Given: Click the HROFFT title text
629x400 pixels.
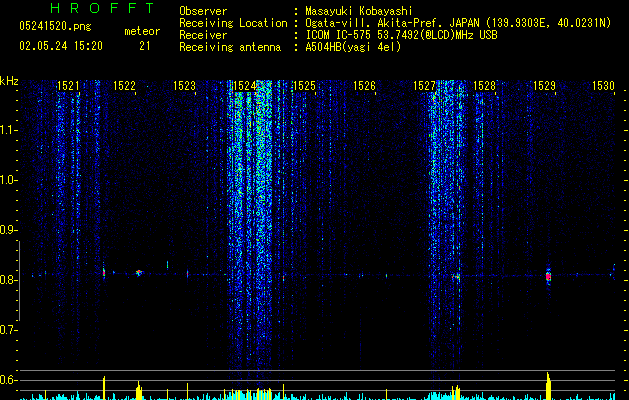Looking at the screenshot, I should click(102, 8).
